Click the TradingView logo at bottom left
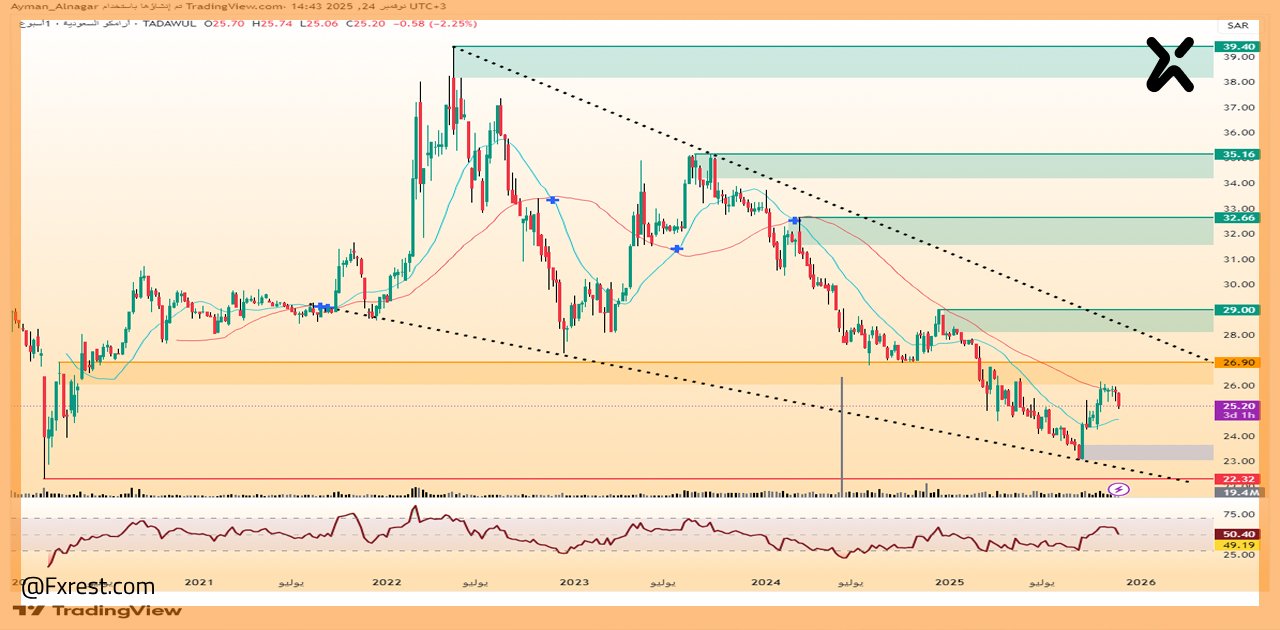The height and width of the screenshot is (630, 1280). point(98,610)
